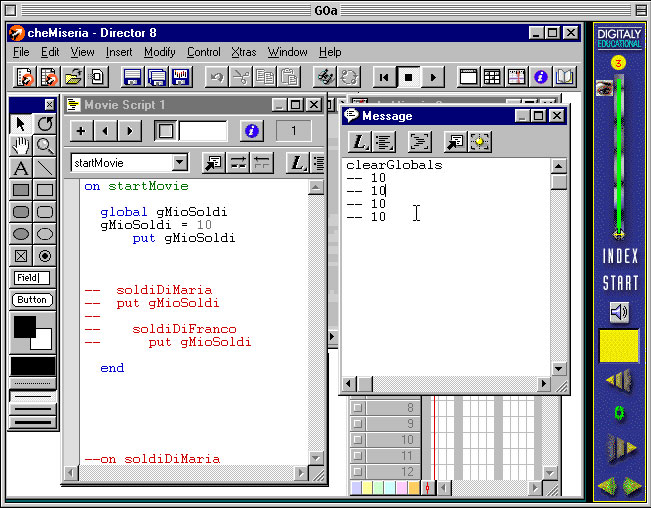Open the Modify menu
The width and height of the screenshot is (651, 508).
(x=160, y=52)
